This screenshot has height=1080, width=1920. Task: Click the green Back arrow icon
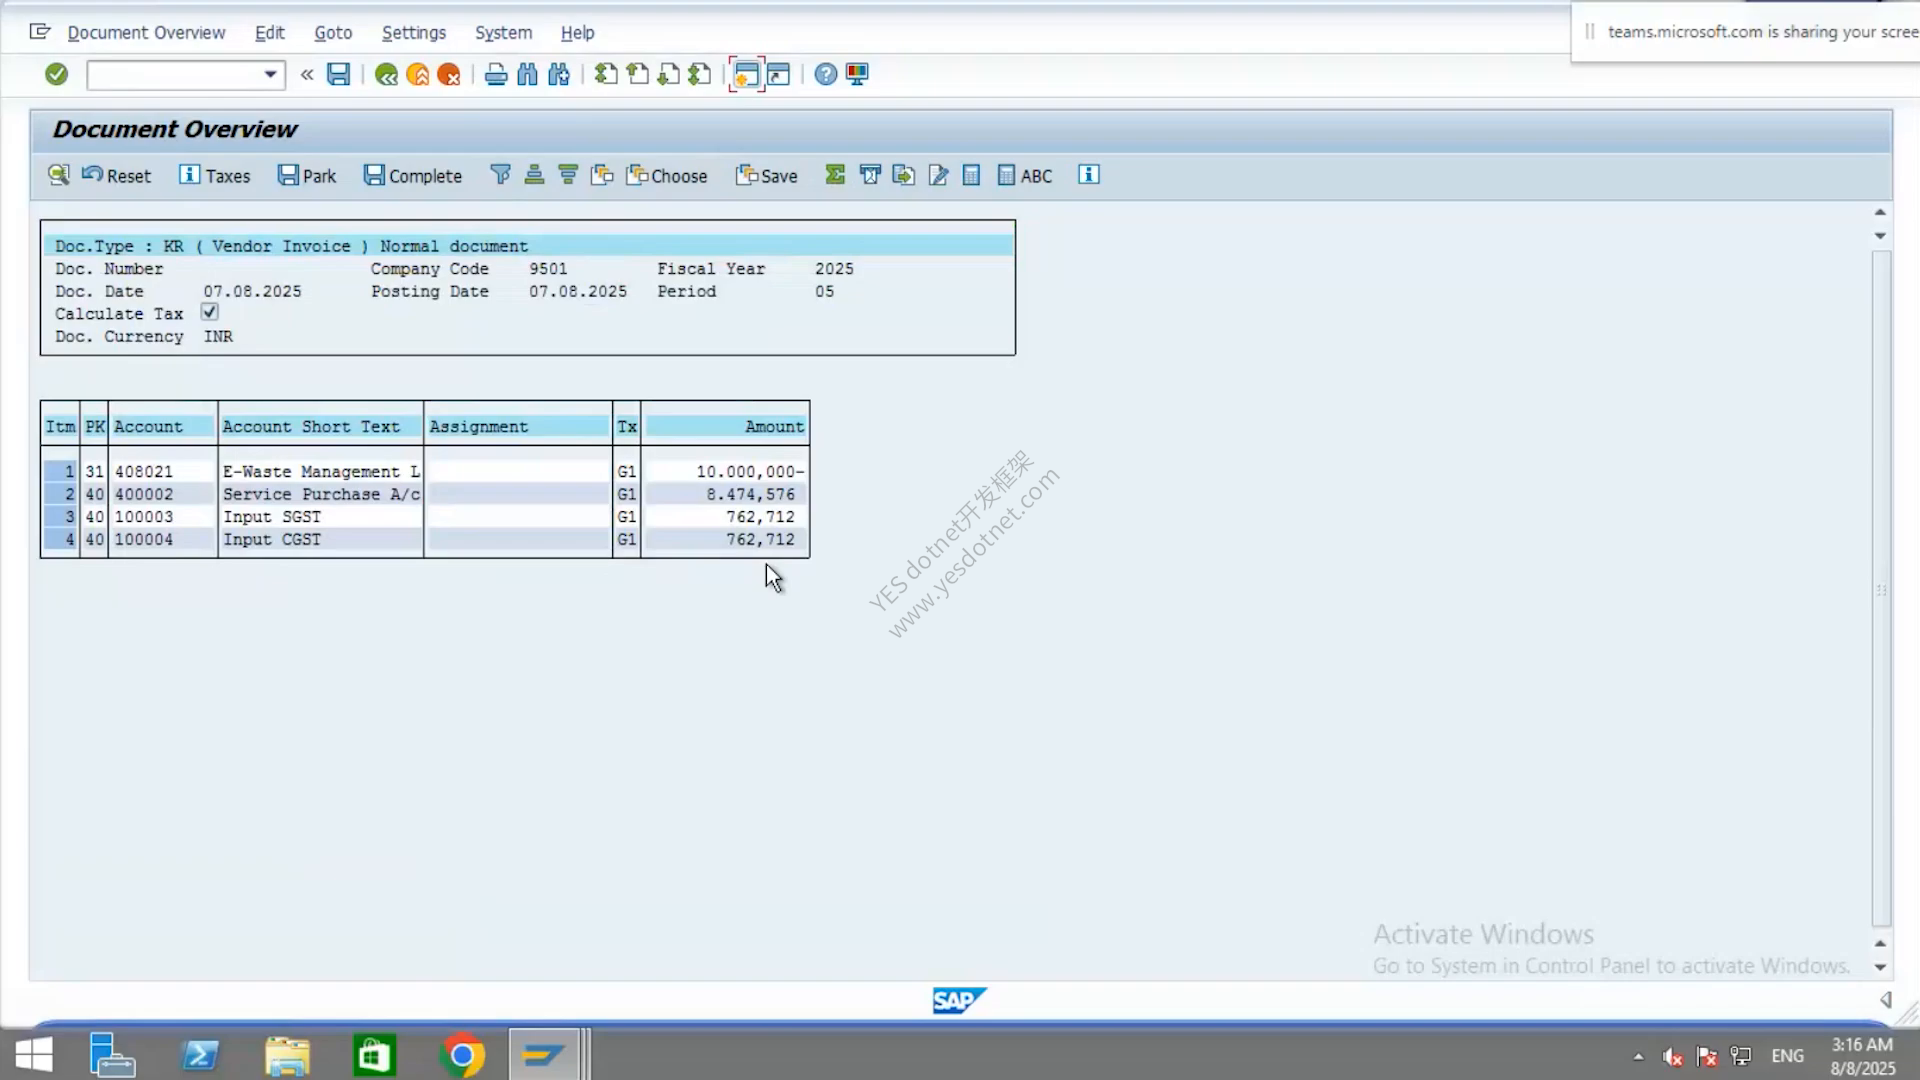click(386, 74)
